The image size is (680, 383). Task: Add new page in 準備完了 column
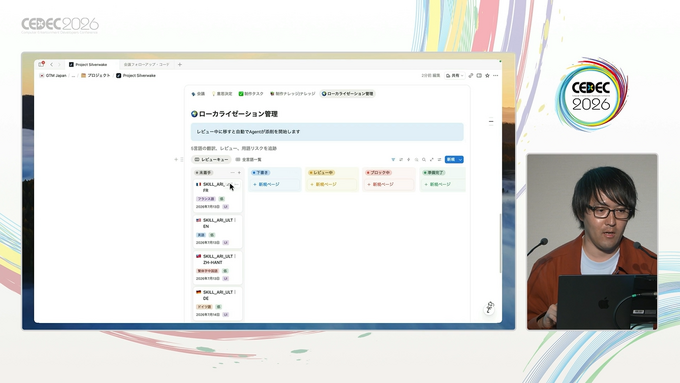click(x=443, y=184)
